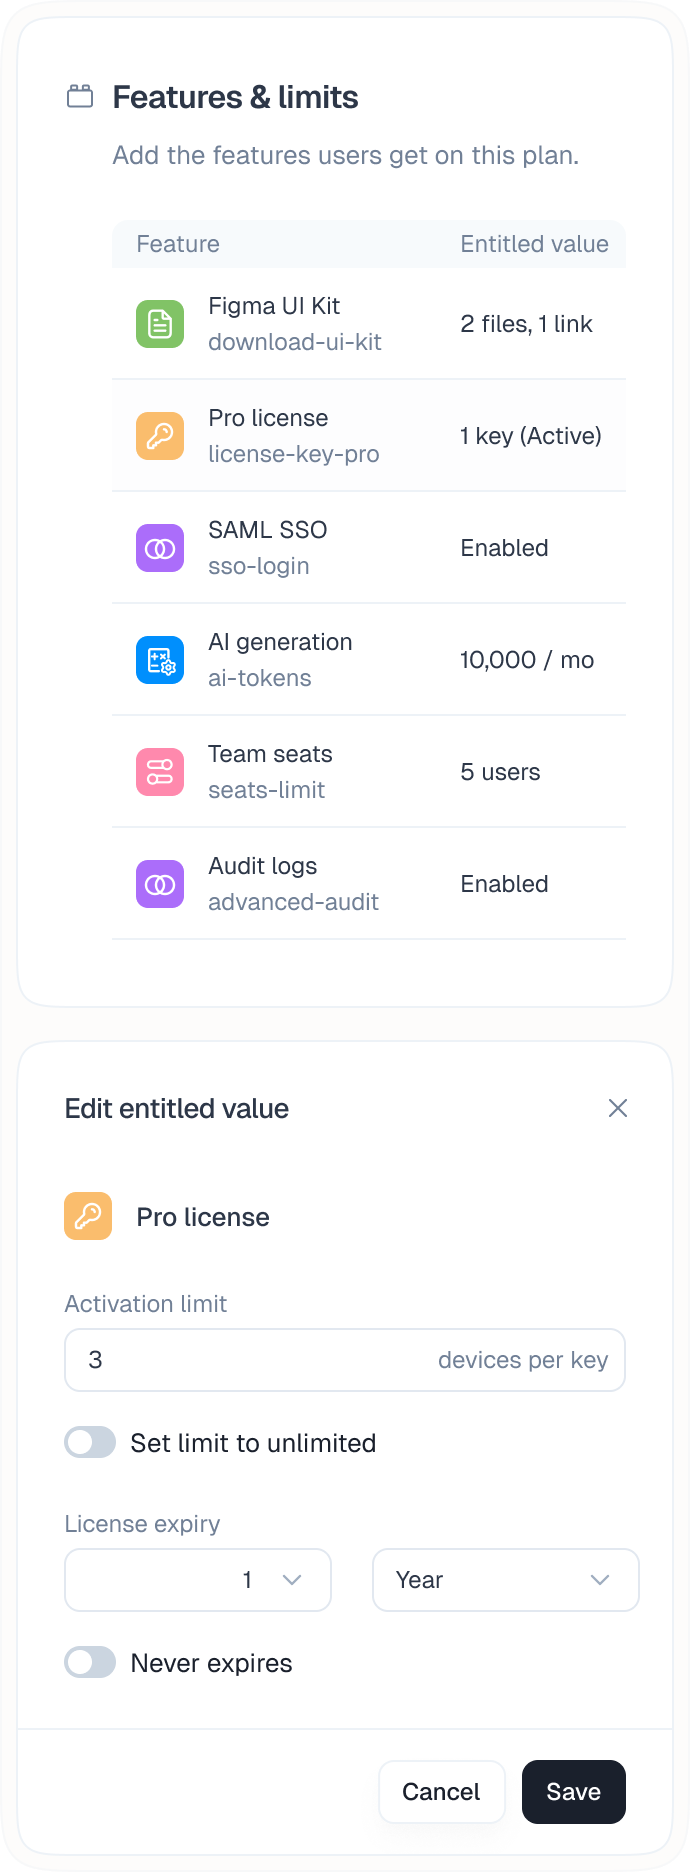
Task: Select the Audit logs icon
Action: [x=159, y=884]
